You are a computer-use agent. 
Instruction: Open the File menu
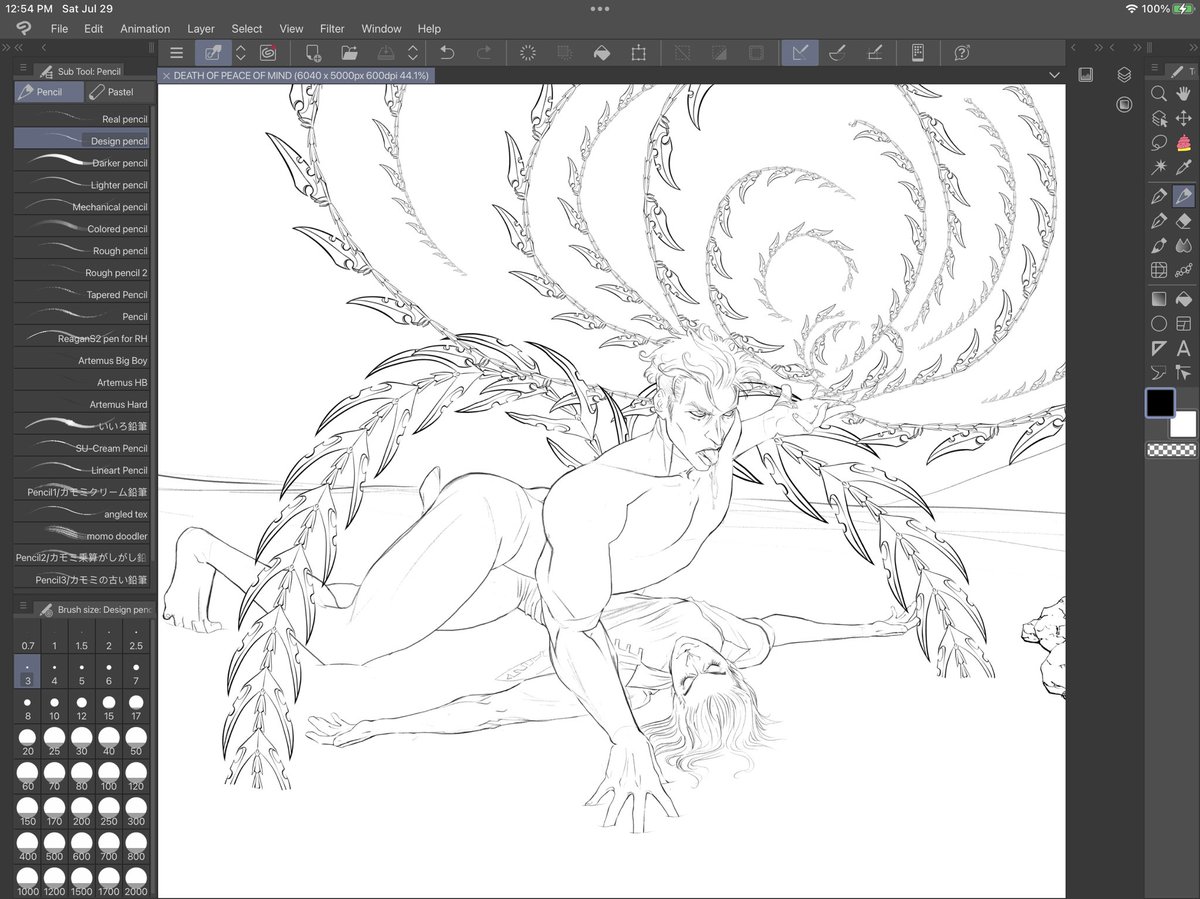pyautogui.click(x=59, y=29)
